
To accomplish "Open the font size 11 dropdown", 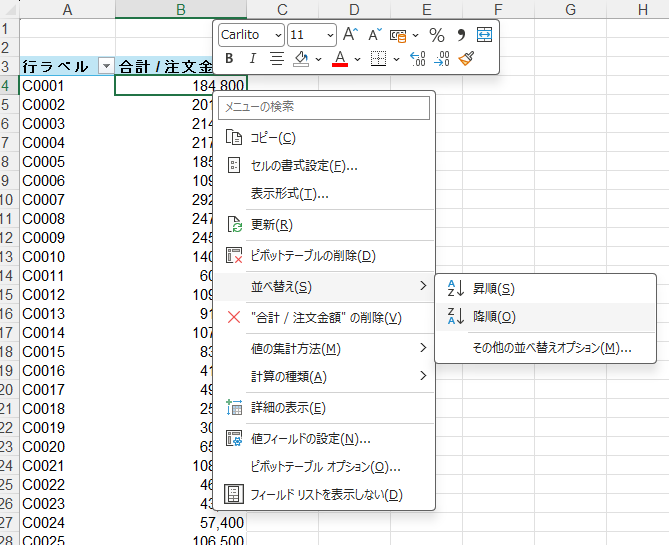I will coord(330,35).
